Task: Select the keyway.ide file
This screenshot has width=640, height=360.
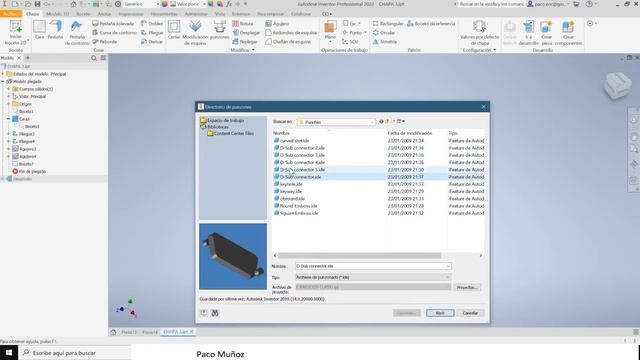Action: point(288,191)
